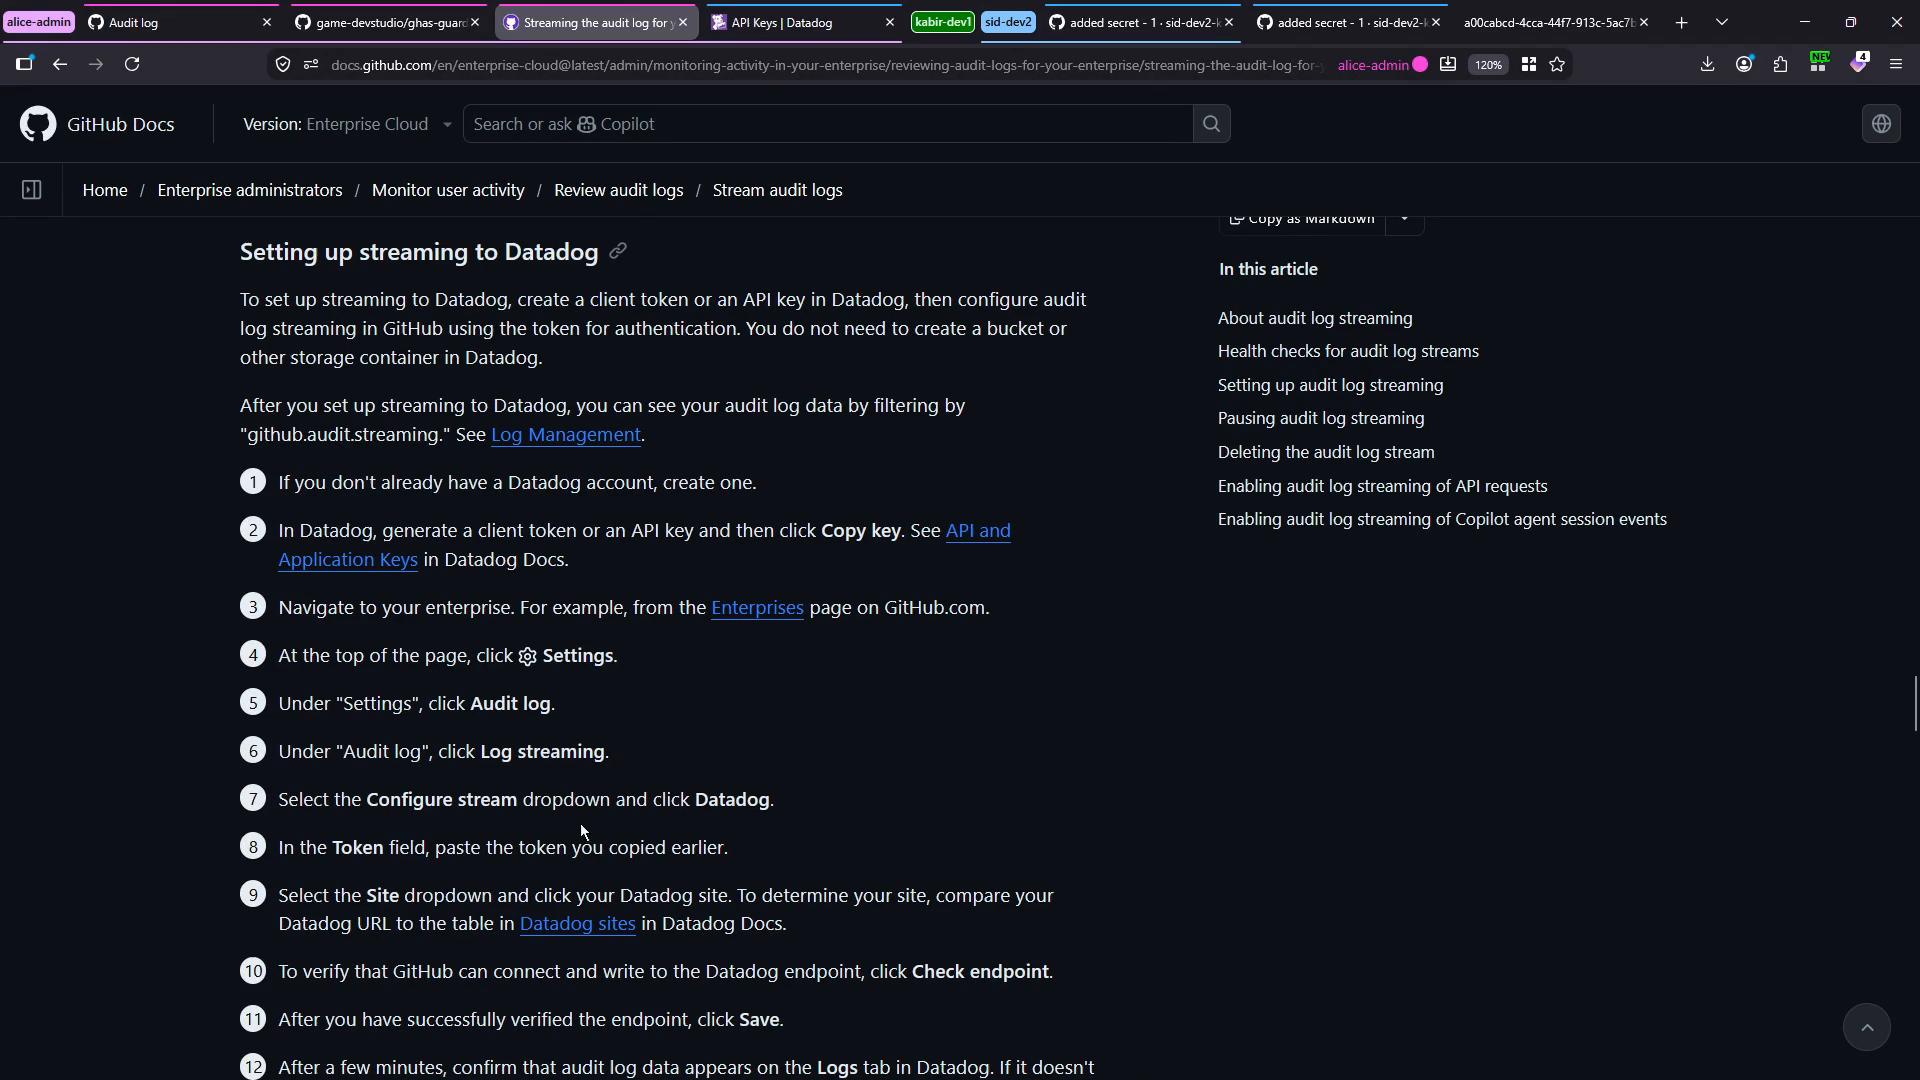Click the save-to-pocket style tray icon

(x=1447, y=65)
